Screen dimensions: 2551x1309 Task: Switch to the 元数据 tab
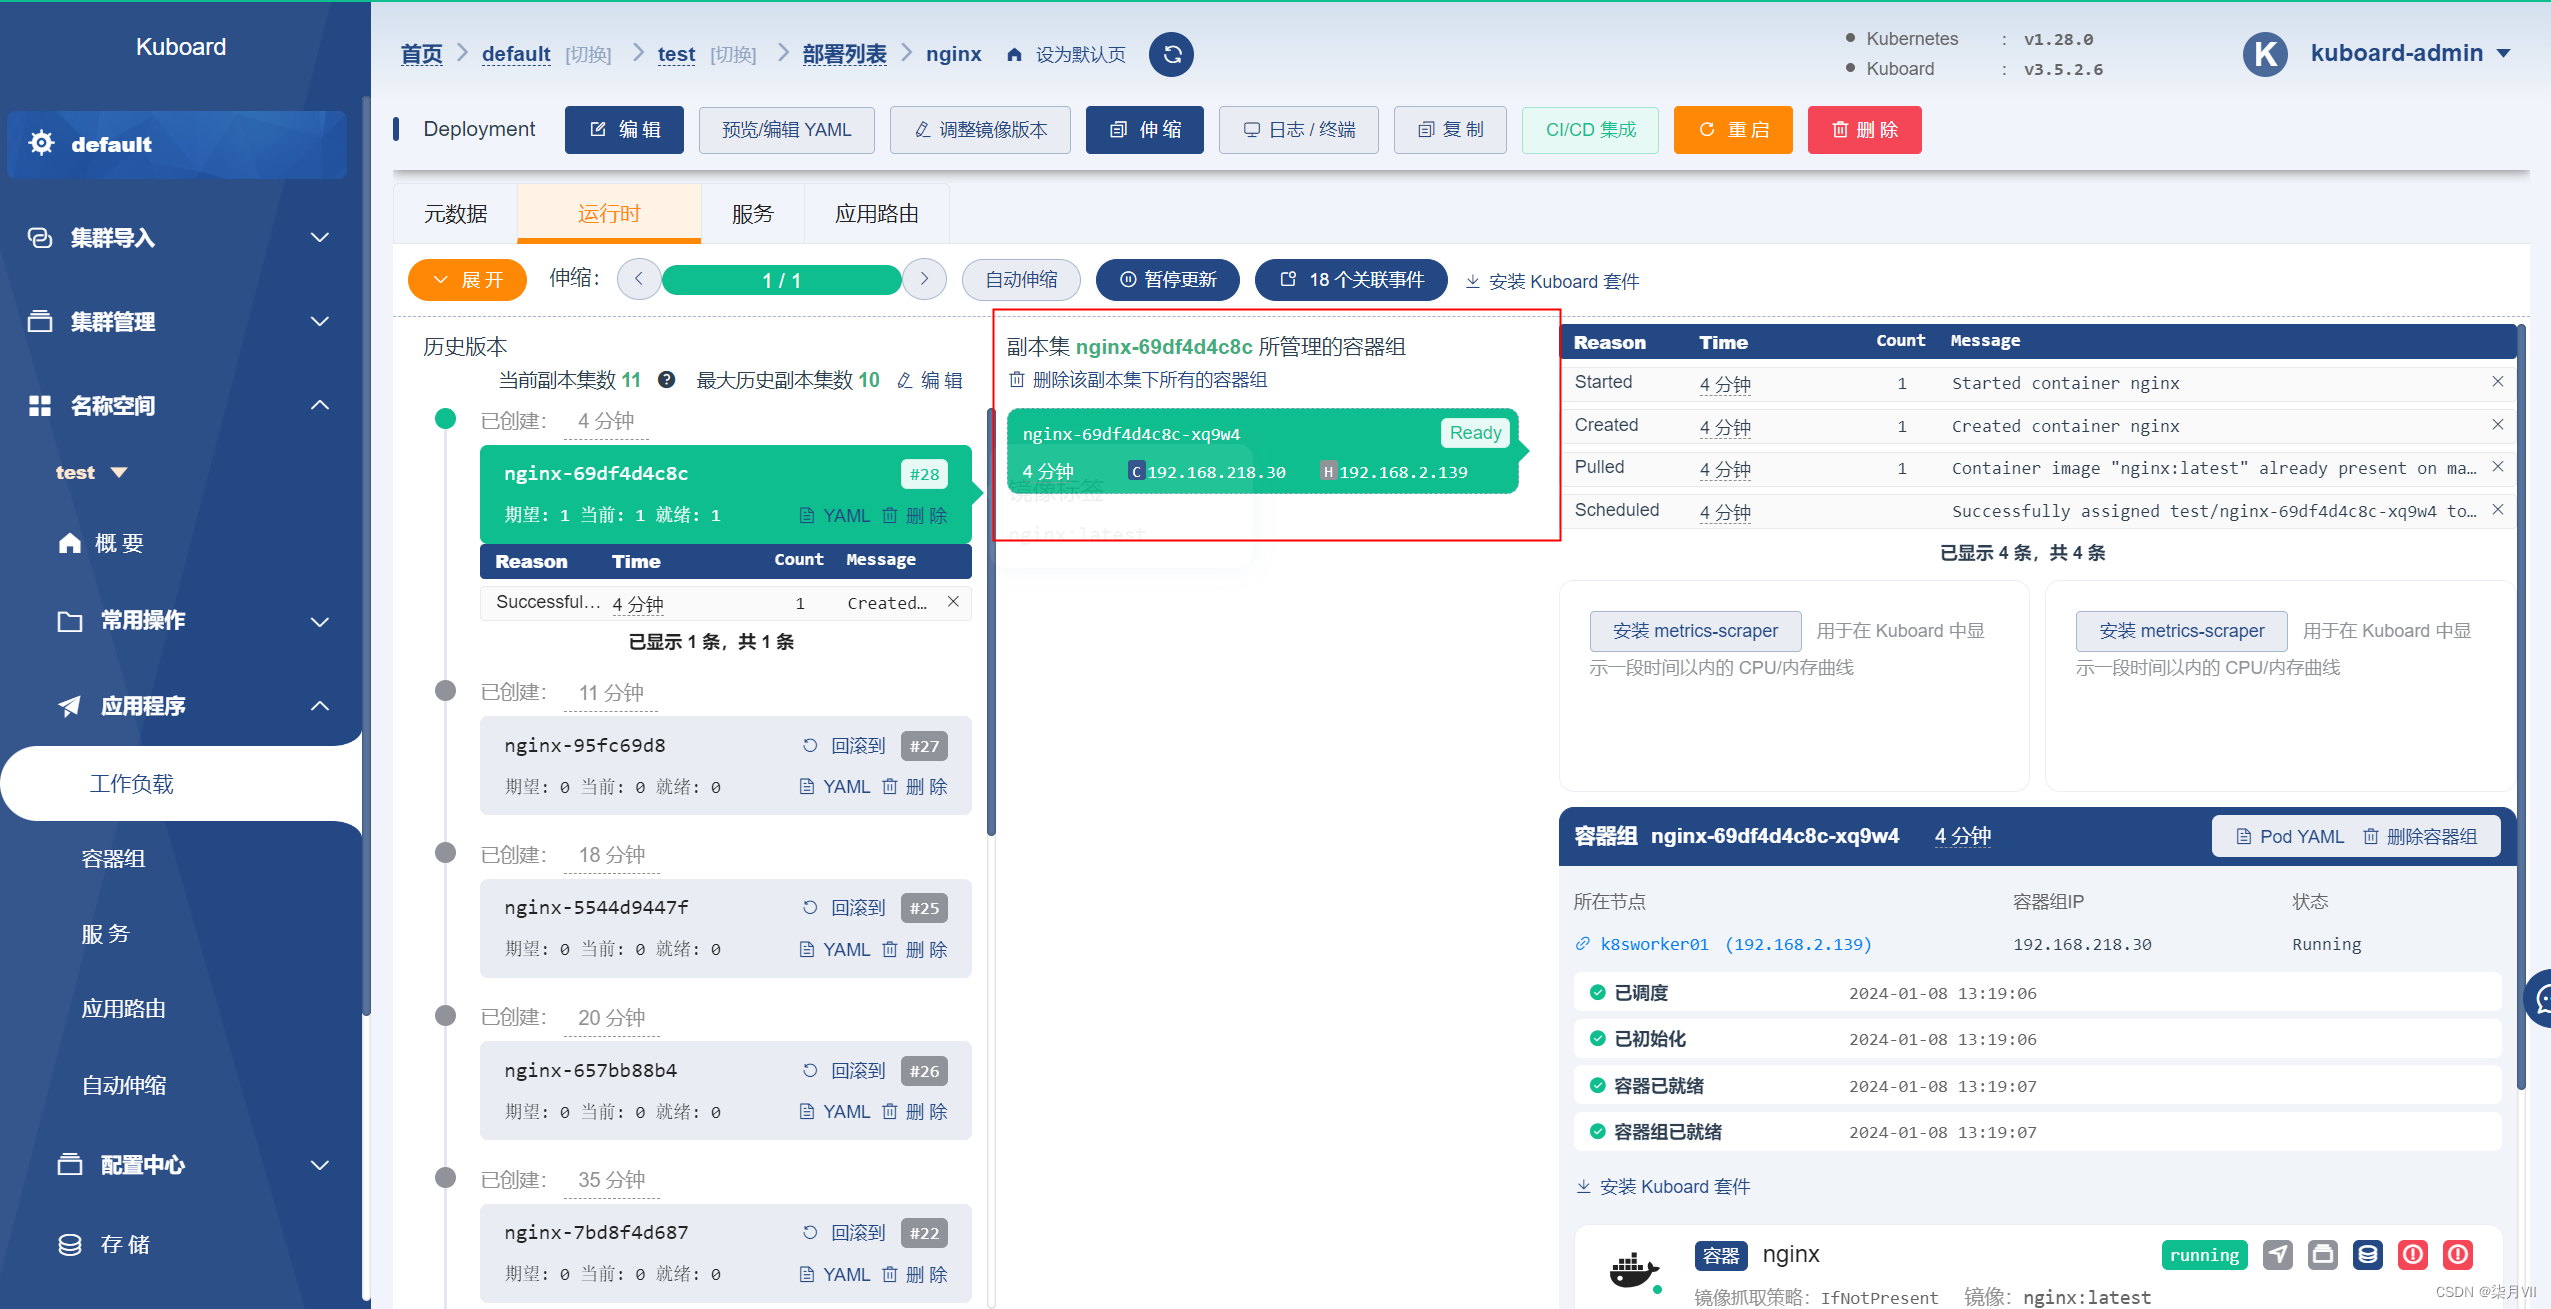coord(455,214)
